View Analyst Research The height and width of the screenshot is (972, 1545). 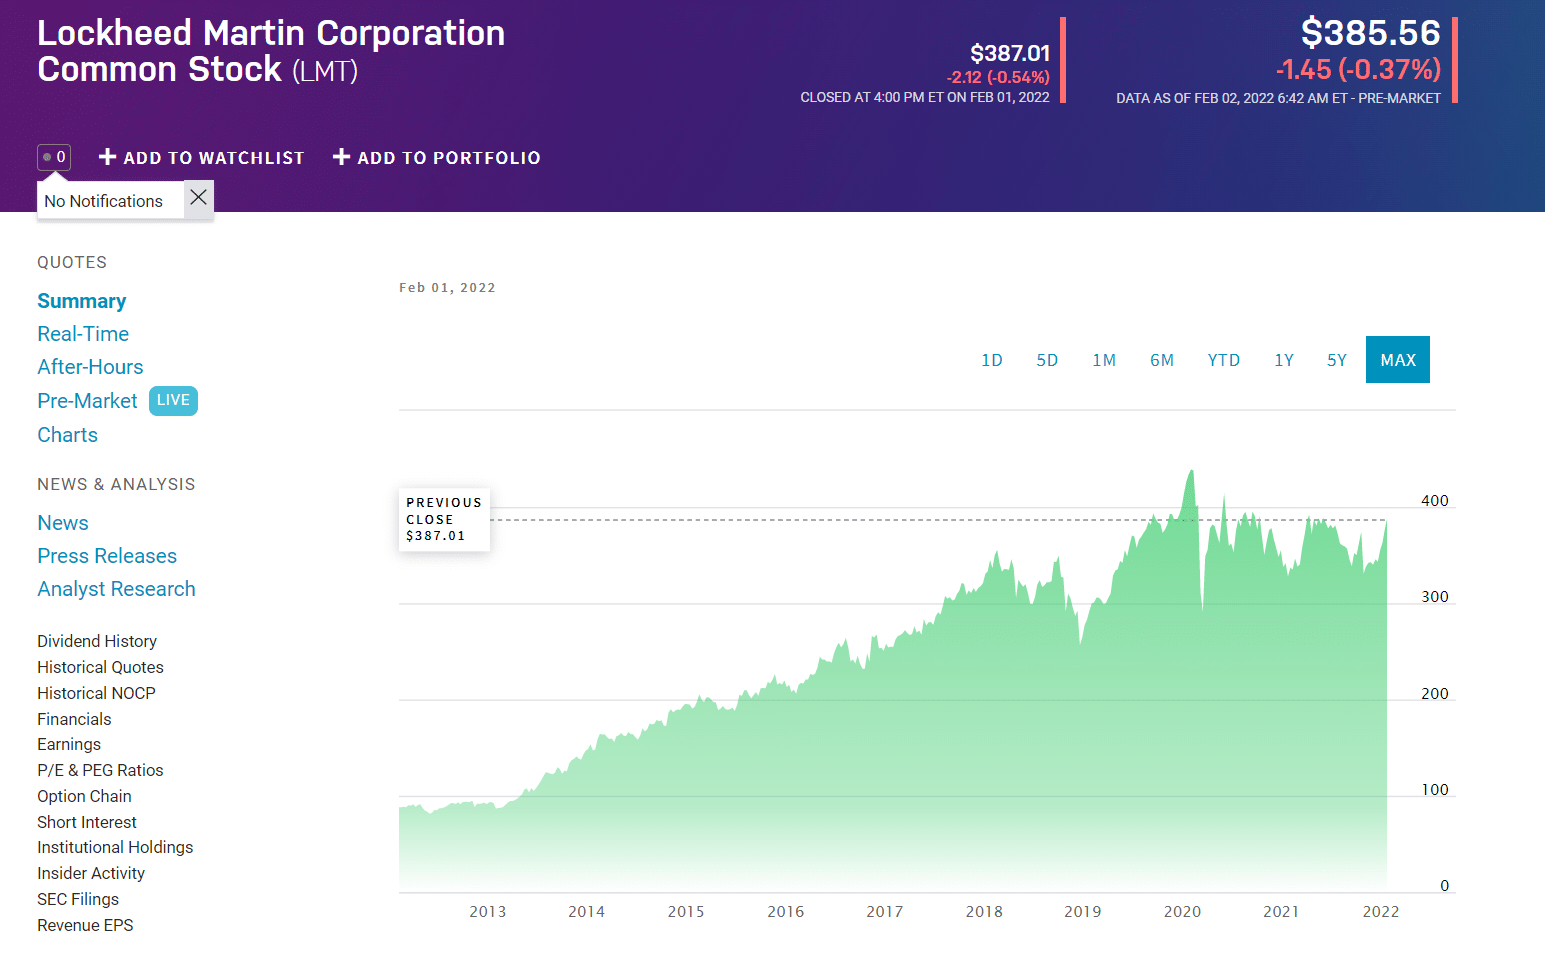click(116, 588)
